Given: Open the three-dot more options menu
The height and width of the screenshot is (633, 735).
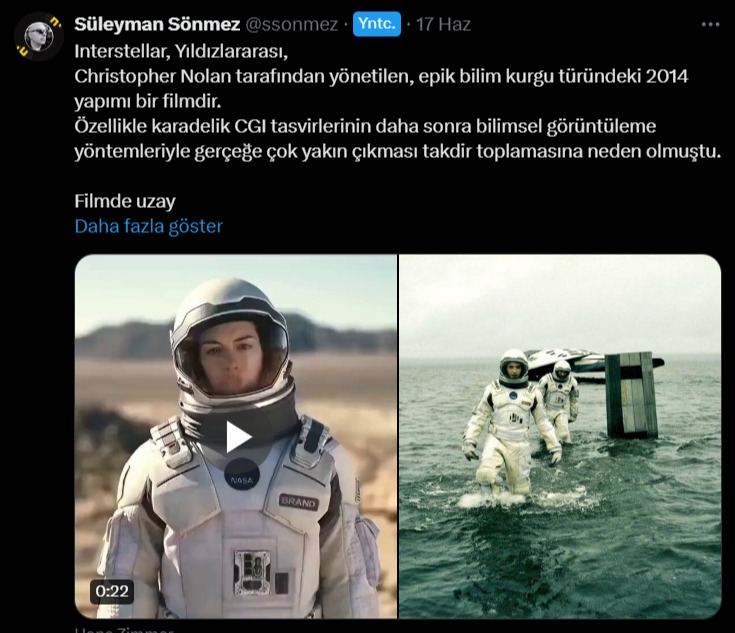Looking at the screenshot, I should 710,24.
